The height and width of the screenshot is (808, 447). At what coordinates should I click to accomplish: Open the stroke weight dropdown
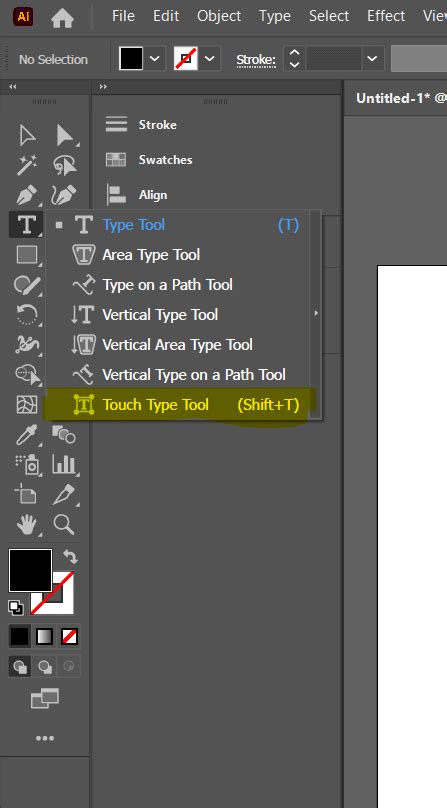[x=372, y=59]
